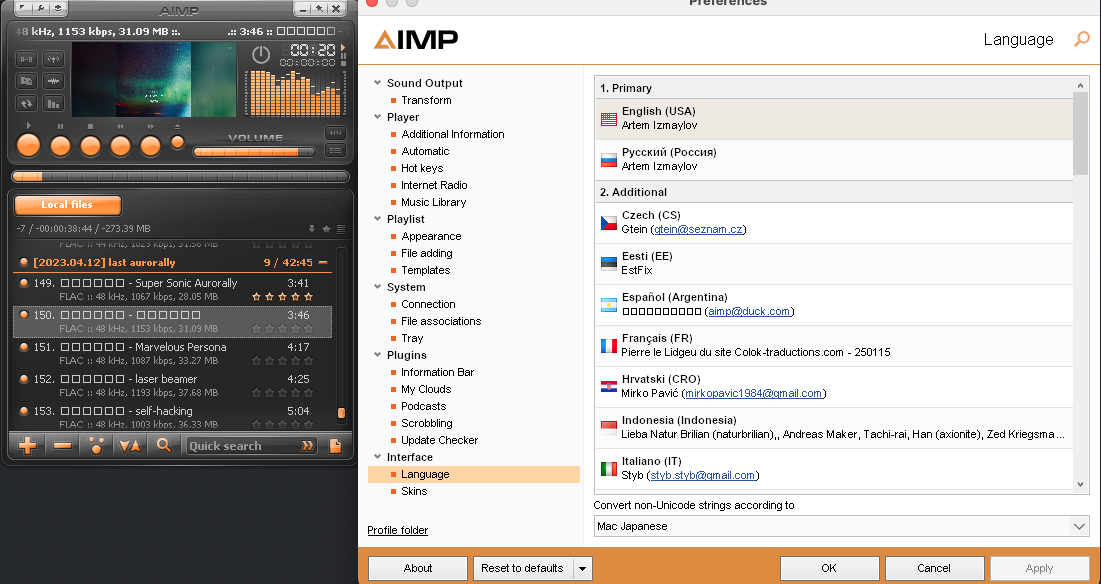Click the track seek progress bar
This screenshot has height=584, width=1101.
(x=180, y=176)
